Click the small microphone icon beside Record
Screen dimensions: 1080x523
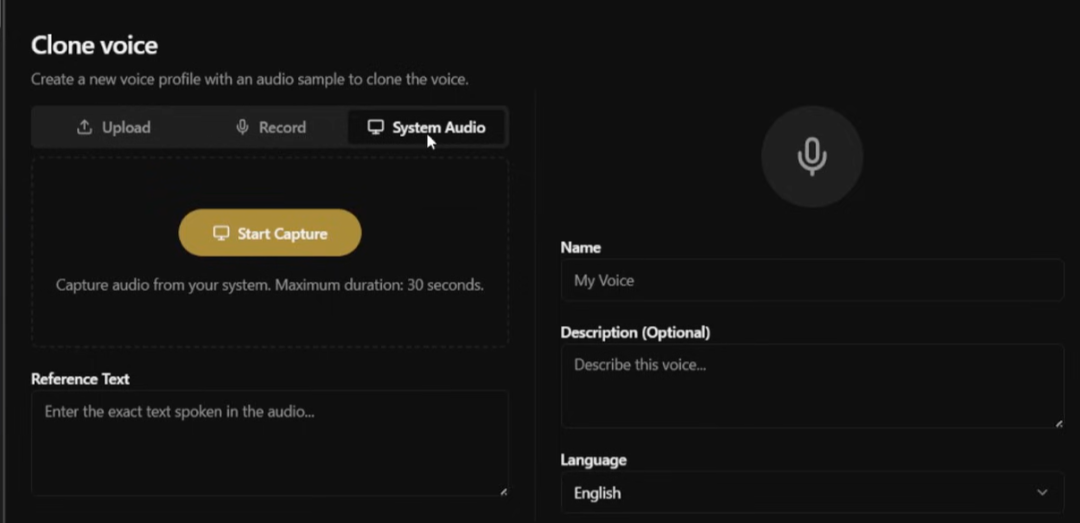(242, 128)
